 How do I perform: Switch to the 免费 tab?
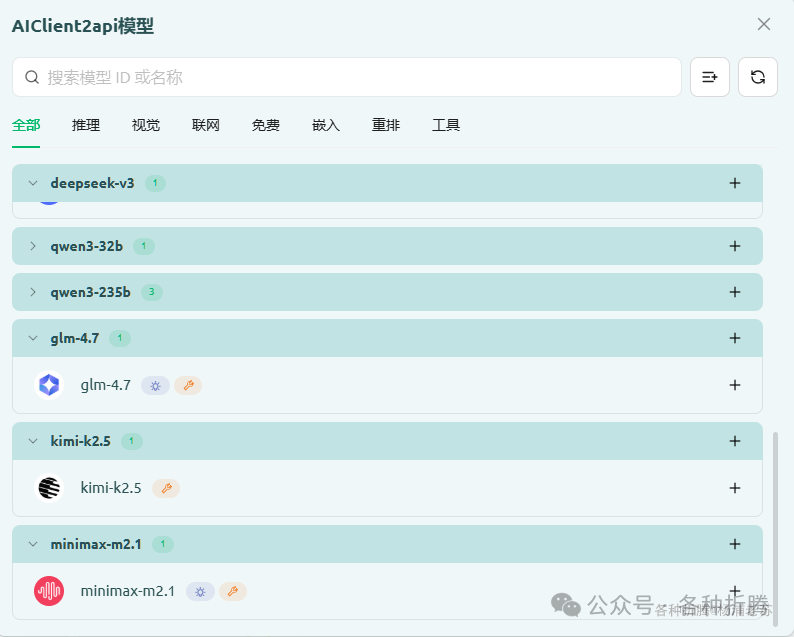266,125
